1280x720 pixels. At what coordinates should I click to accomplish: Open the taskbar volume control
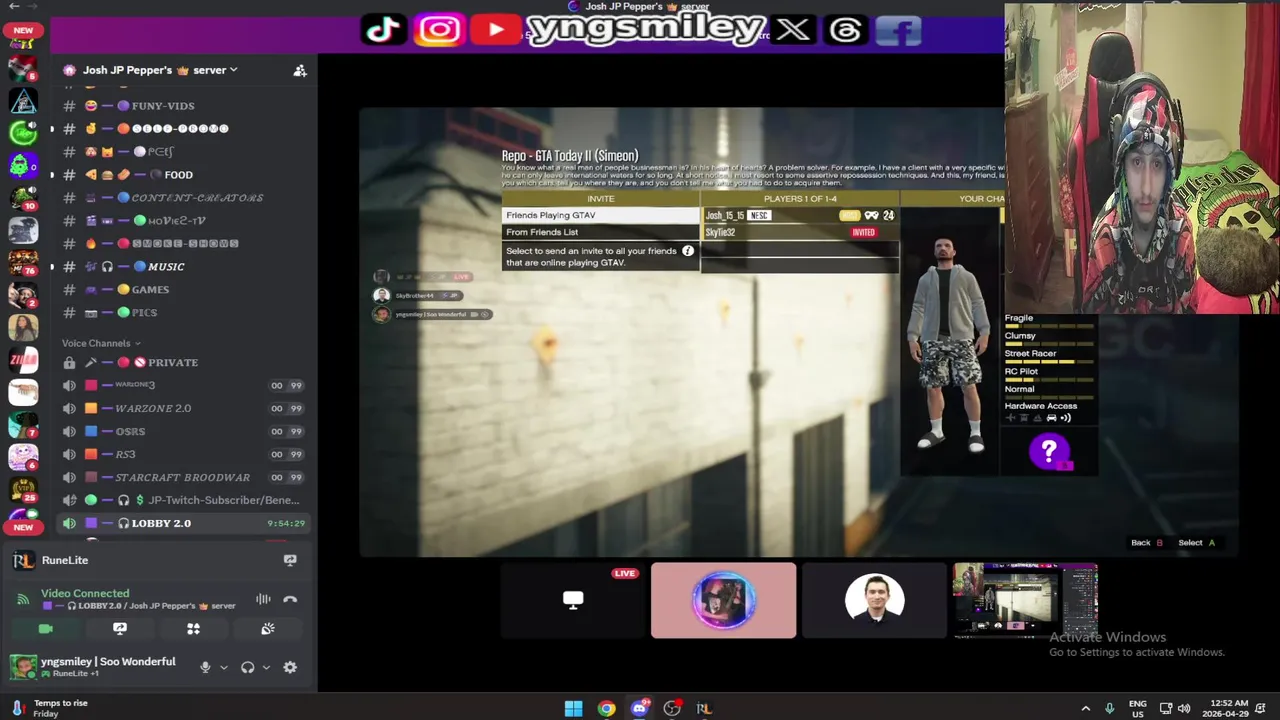pos(1184,708)
